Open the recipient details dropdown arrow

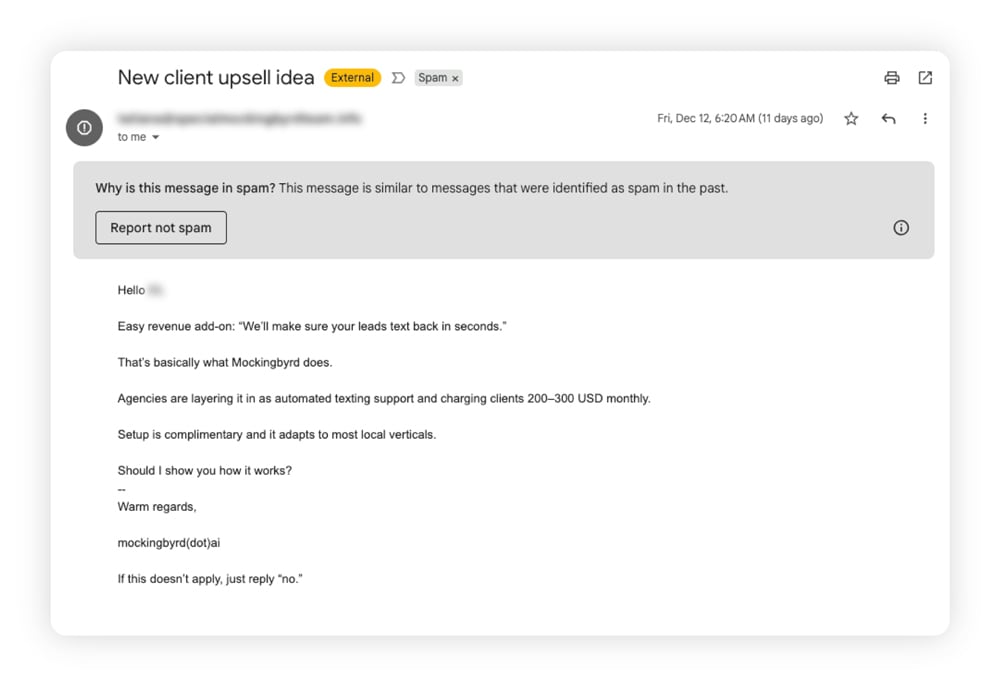tap(156, 137)
